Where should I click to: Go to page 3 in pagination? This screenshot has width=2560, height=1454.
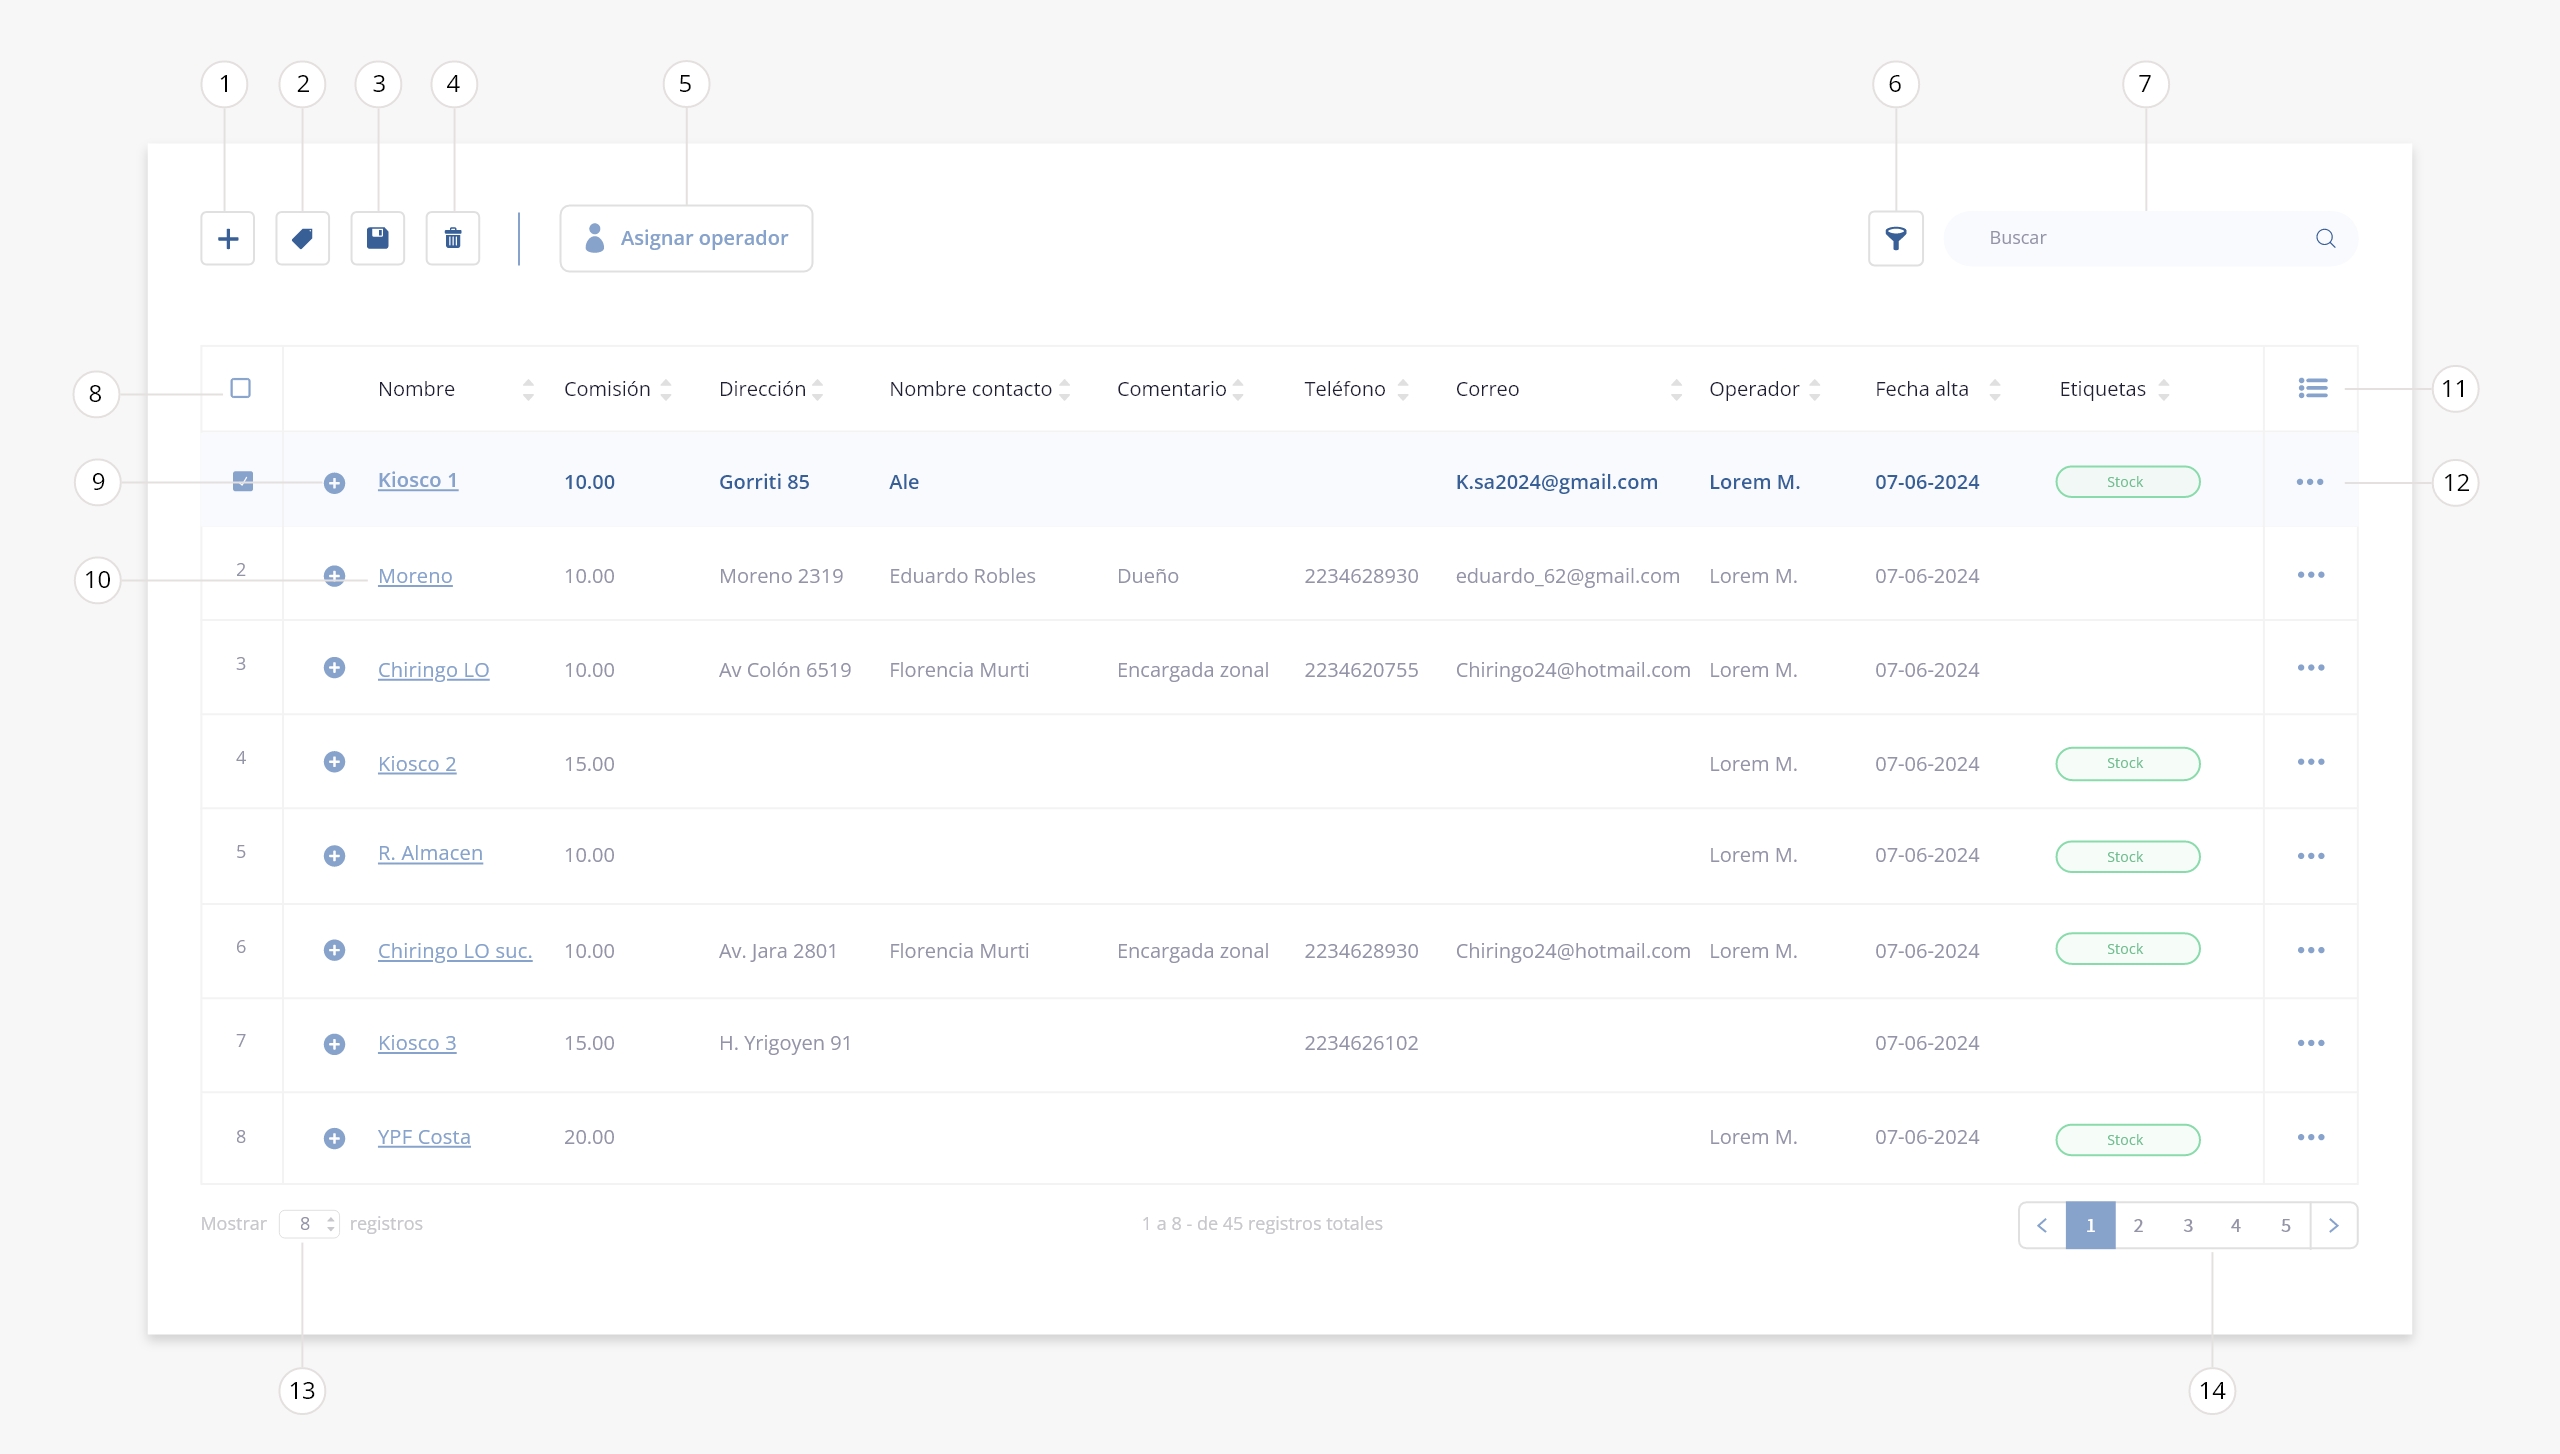[x=2187, y=1225]
